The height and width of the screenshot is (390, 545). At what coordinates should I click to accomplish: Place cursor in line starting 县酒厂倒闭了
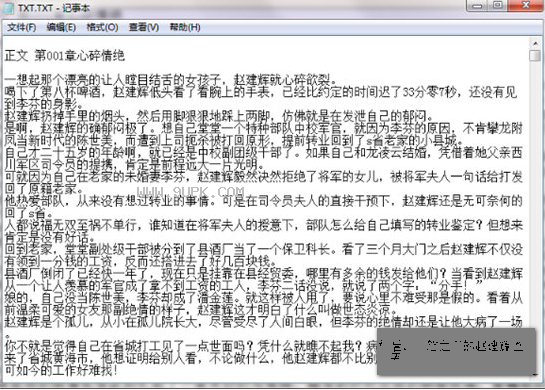(x=263, y=274)
